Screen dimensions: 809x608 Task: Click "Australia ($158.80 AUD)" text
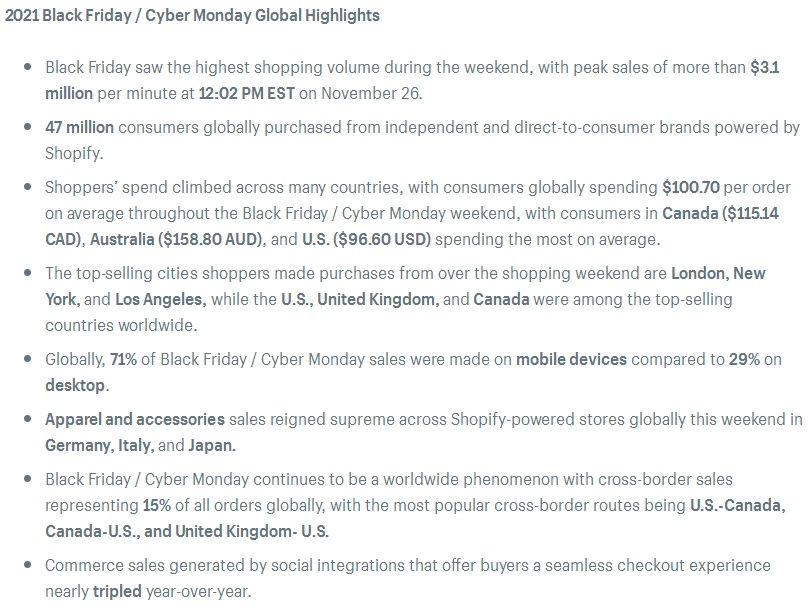click(176, 239)
